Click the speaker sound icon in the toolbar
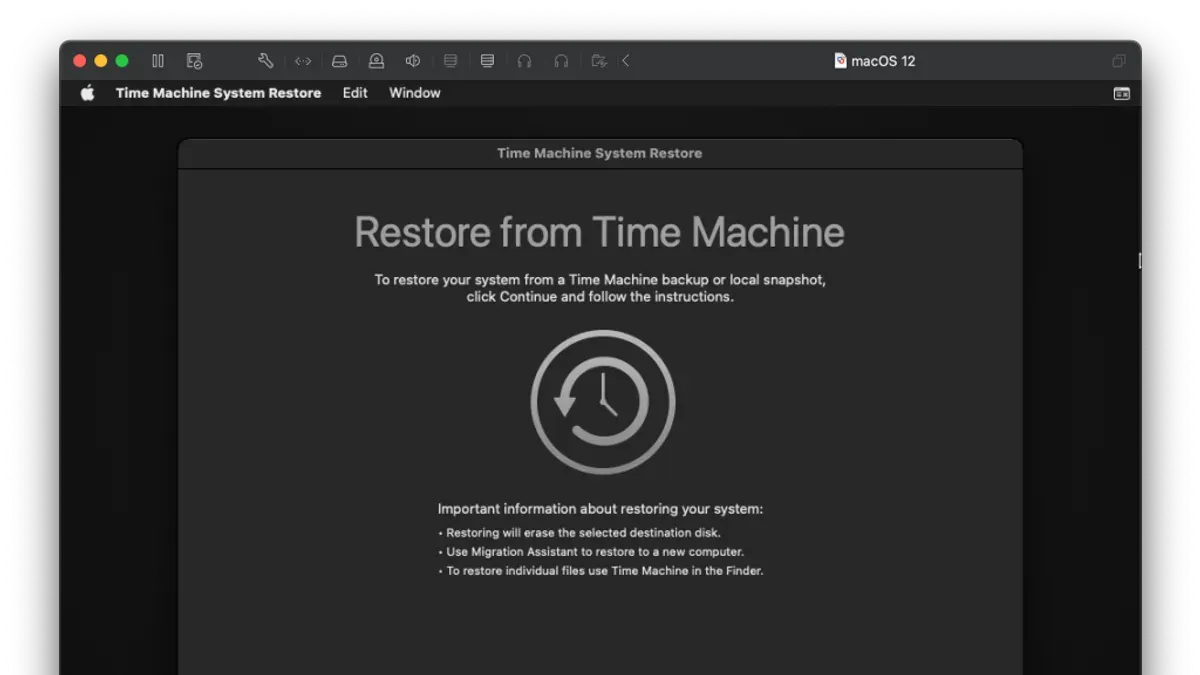 (413, 61)
